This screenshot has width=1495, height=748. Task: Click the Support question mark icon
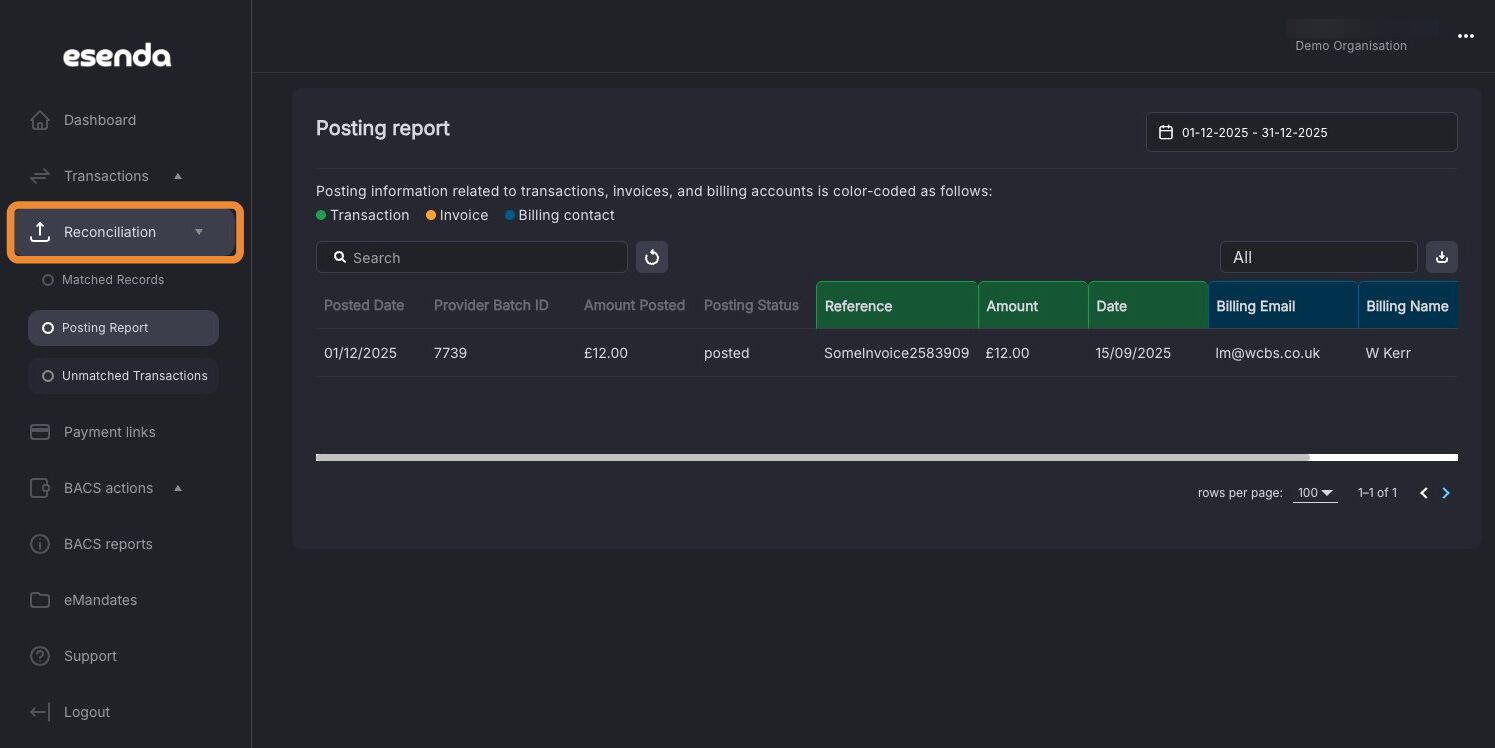point(40,656)
